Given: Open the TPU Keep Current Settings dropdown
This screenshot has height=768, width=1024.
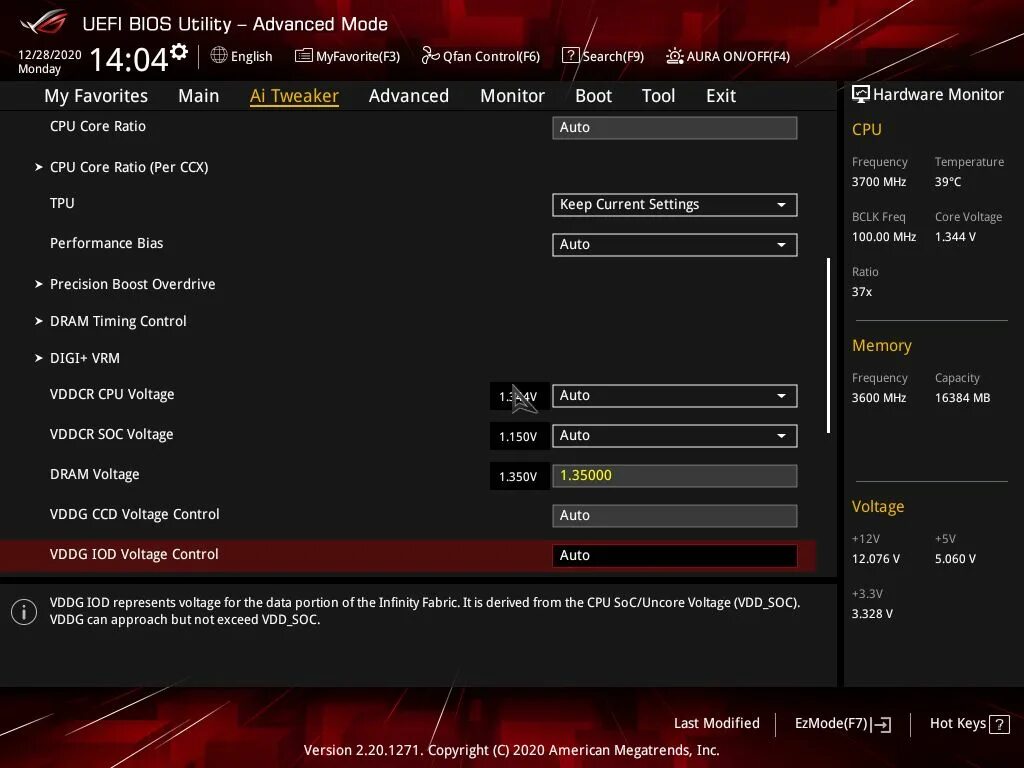Looking at the screenshot, I should [x=675, y=204].
